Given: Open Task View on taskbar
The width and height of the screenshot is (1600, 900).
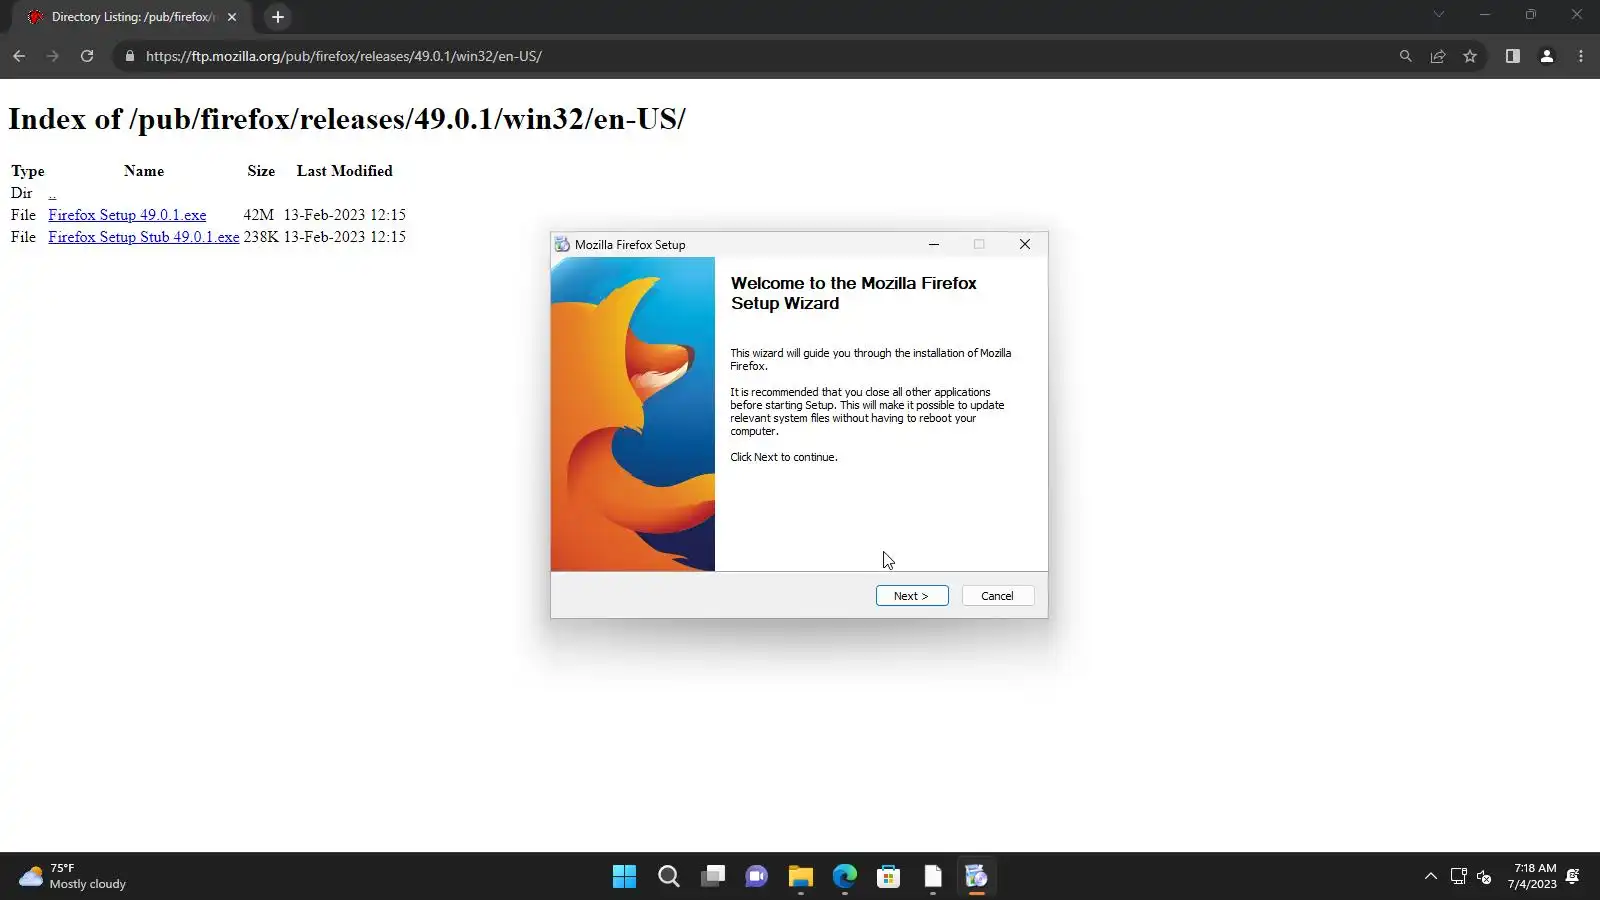Looking at the screenshot, I should tap(713, 877).
